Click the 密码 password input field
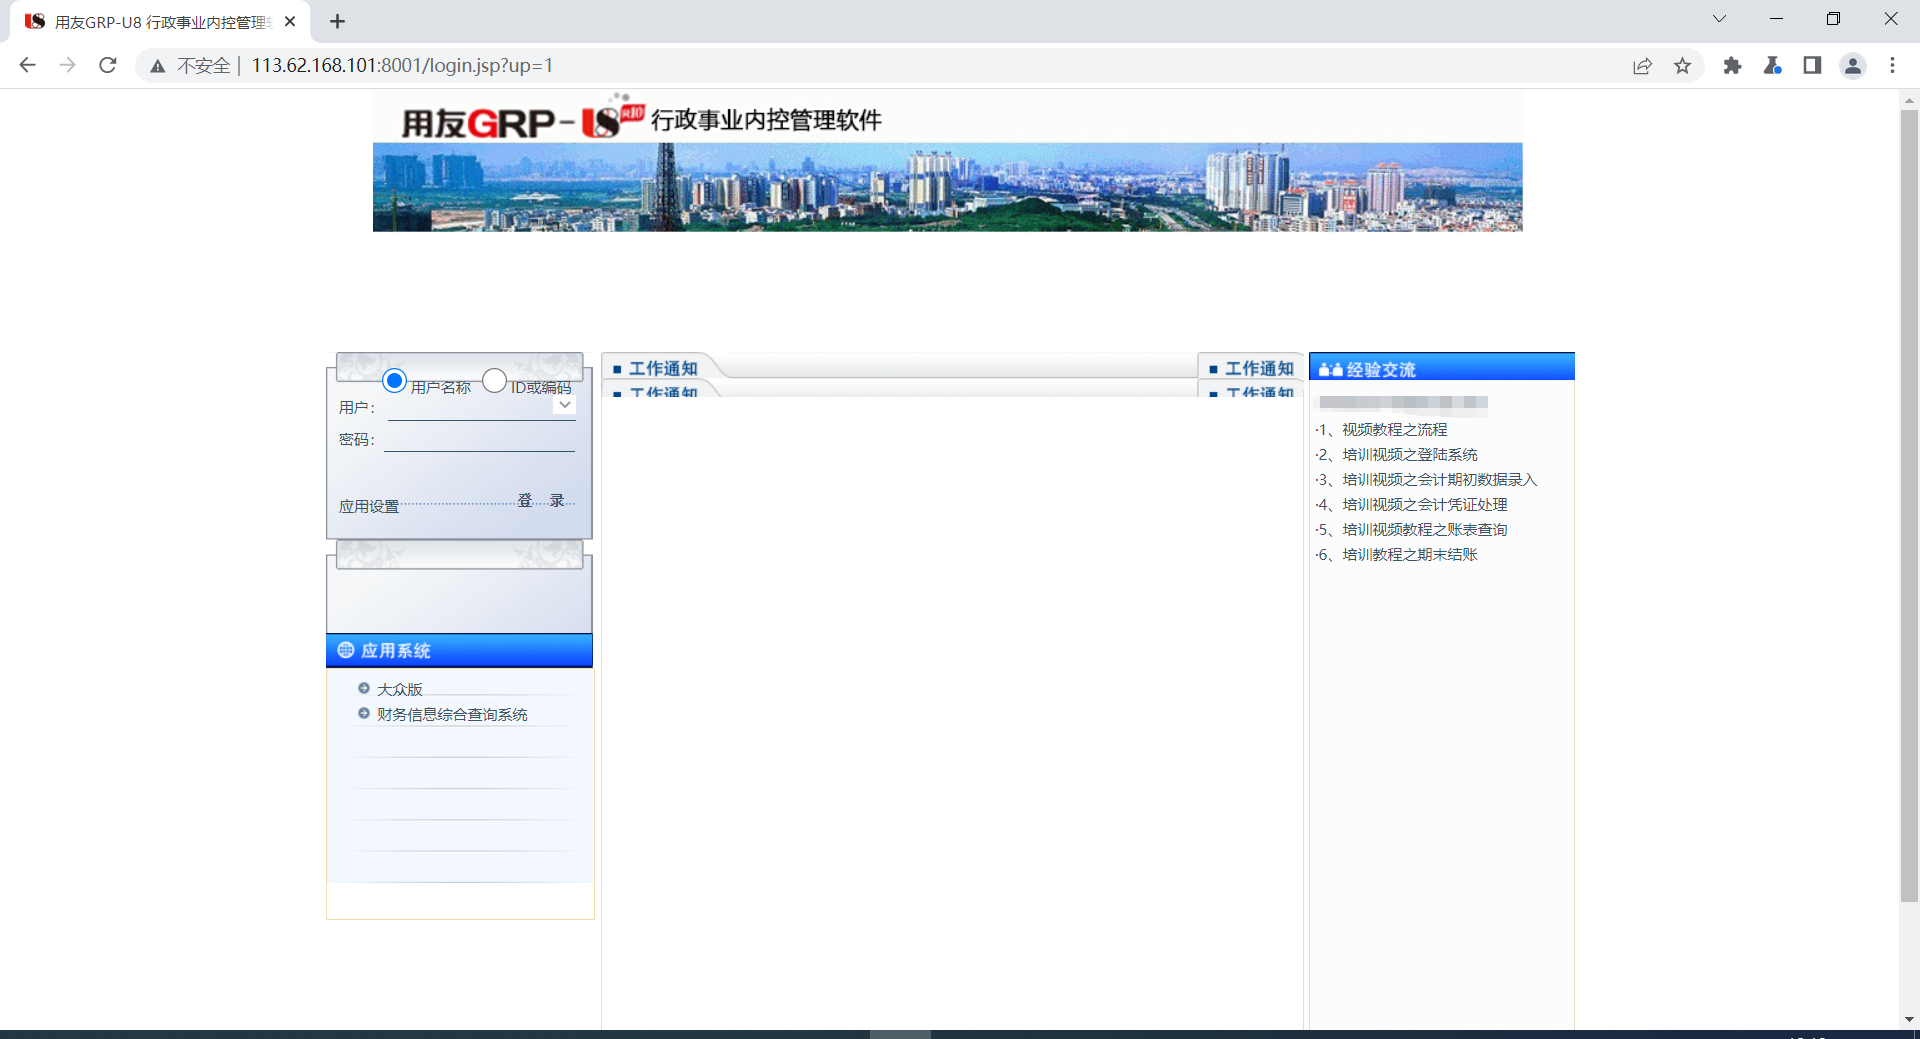The height and width of the screenshot is (1039, 1920). pos(479,439)
